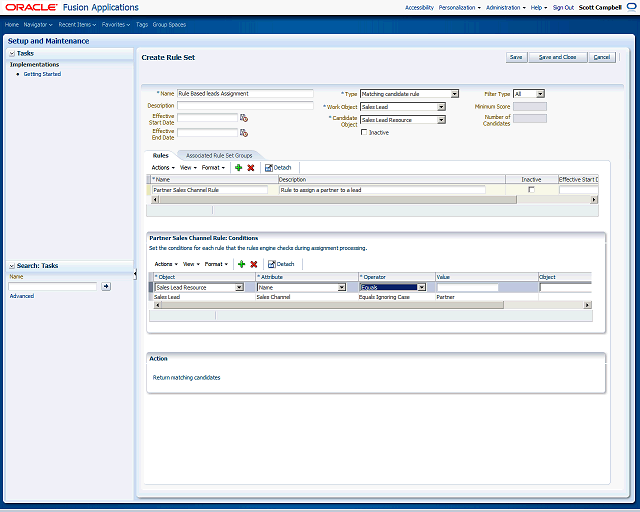The height and width of the screenshot is (512, 640).
Task: Click rule description 'Rule to assign a partner'
Action: pos(383,190)
